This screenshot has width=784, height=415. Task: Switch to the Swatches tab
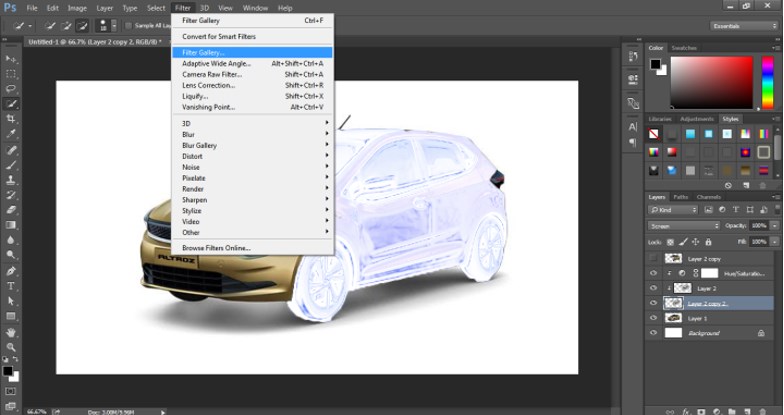point(684,48)
